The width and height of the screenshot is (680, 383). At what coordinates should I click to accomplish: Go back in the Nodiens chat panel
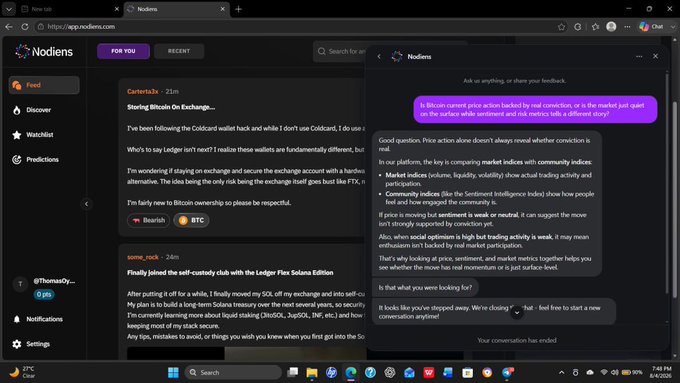[379, 56]
